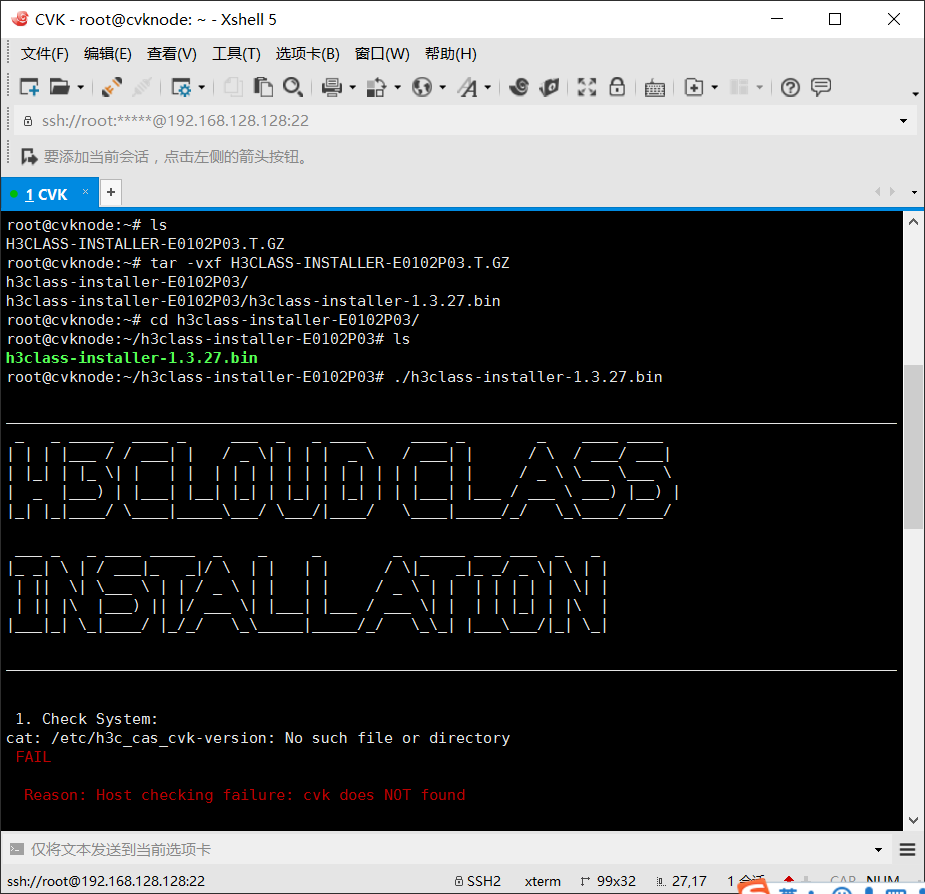Click the Font icon

pos(468,87)
